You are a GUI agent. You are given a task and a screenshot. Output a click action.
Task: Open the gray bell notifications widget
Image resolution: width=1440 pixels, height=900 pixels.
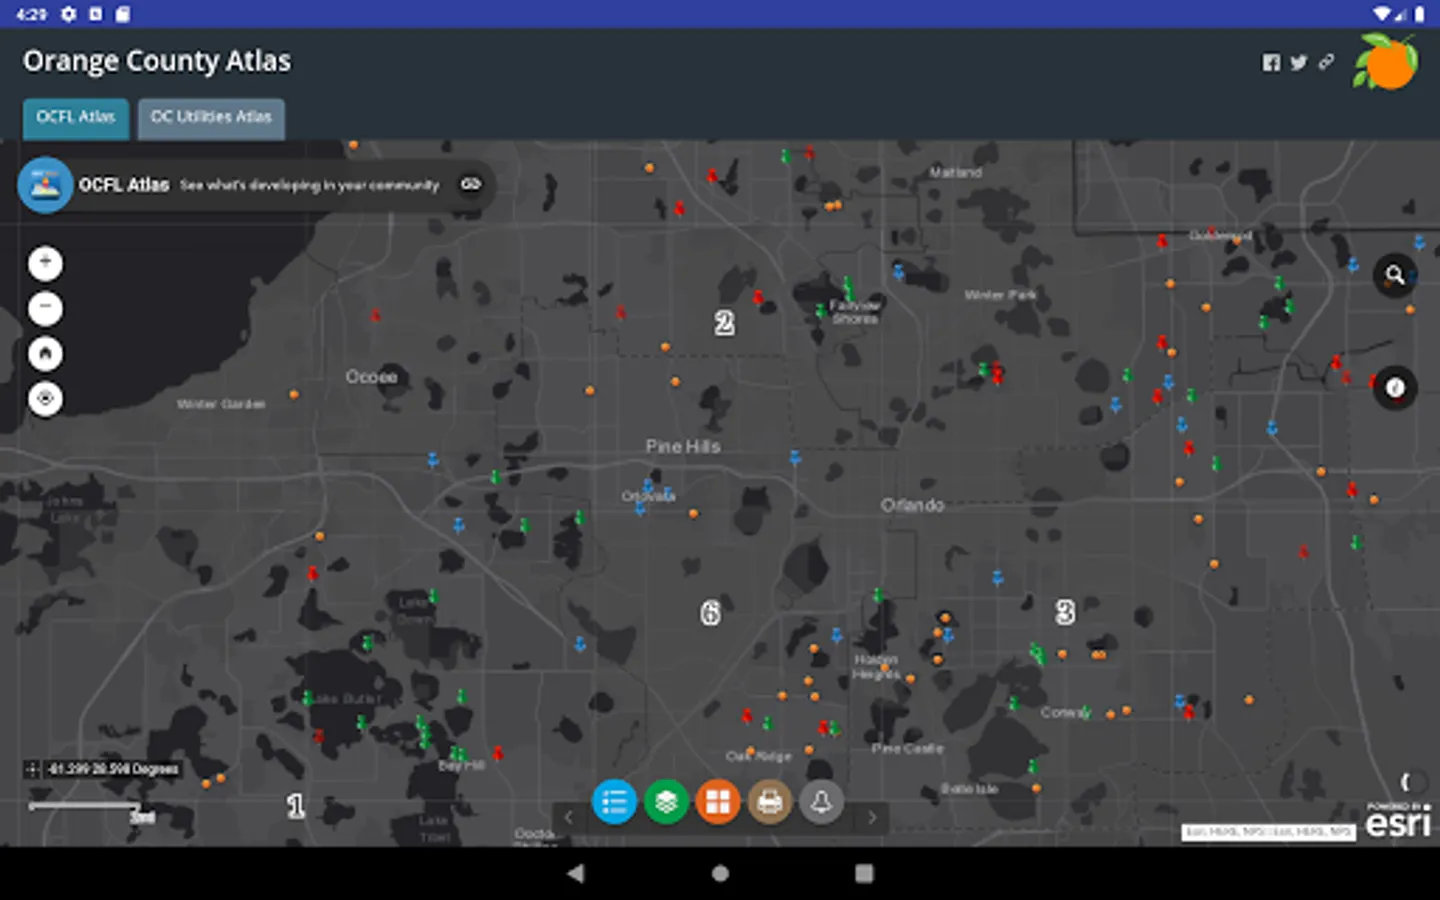(x=821, y=802)
